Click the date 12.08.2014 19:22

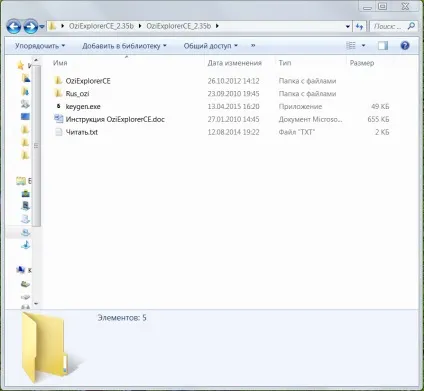tap(233, 132)
